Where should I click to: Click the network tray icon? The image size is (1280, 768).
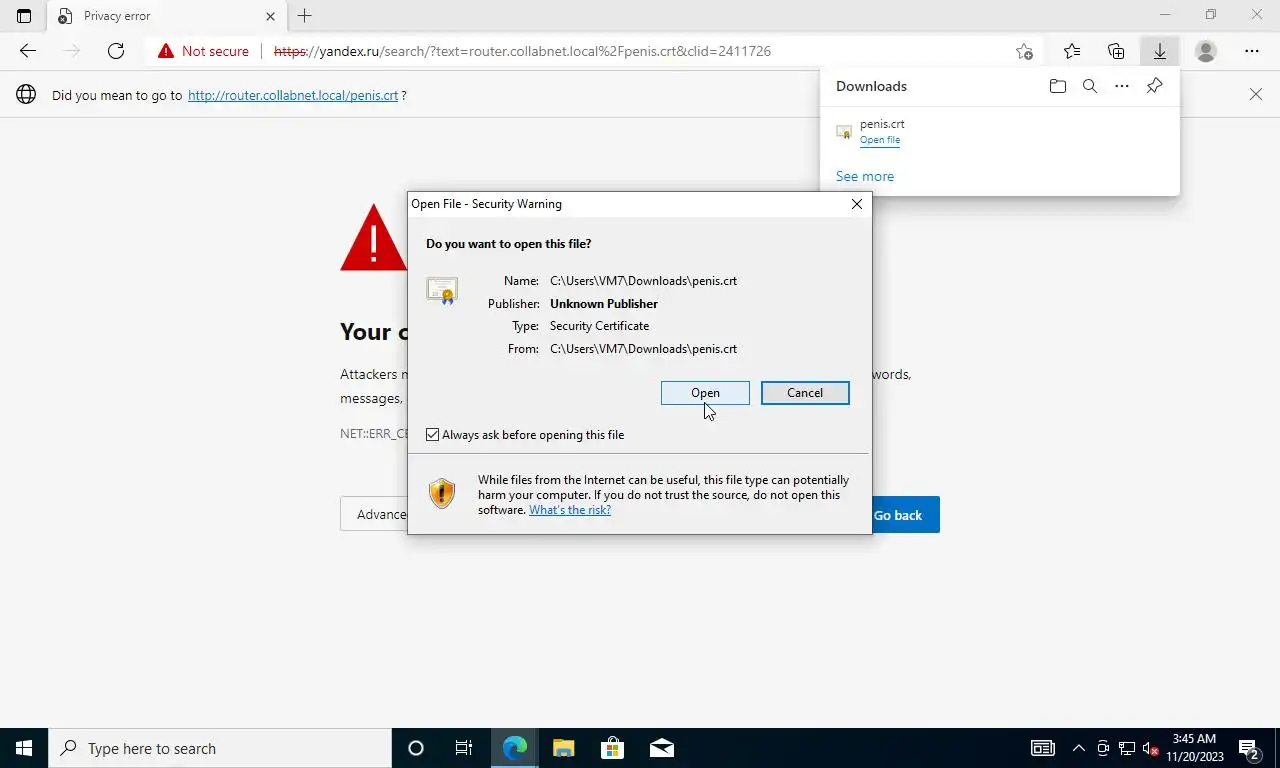(x=1127, y=748)
